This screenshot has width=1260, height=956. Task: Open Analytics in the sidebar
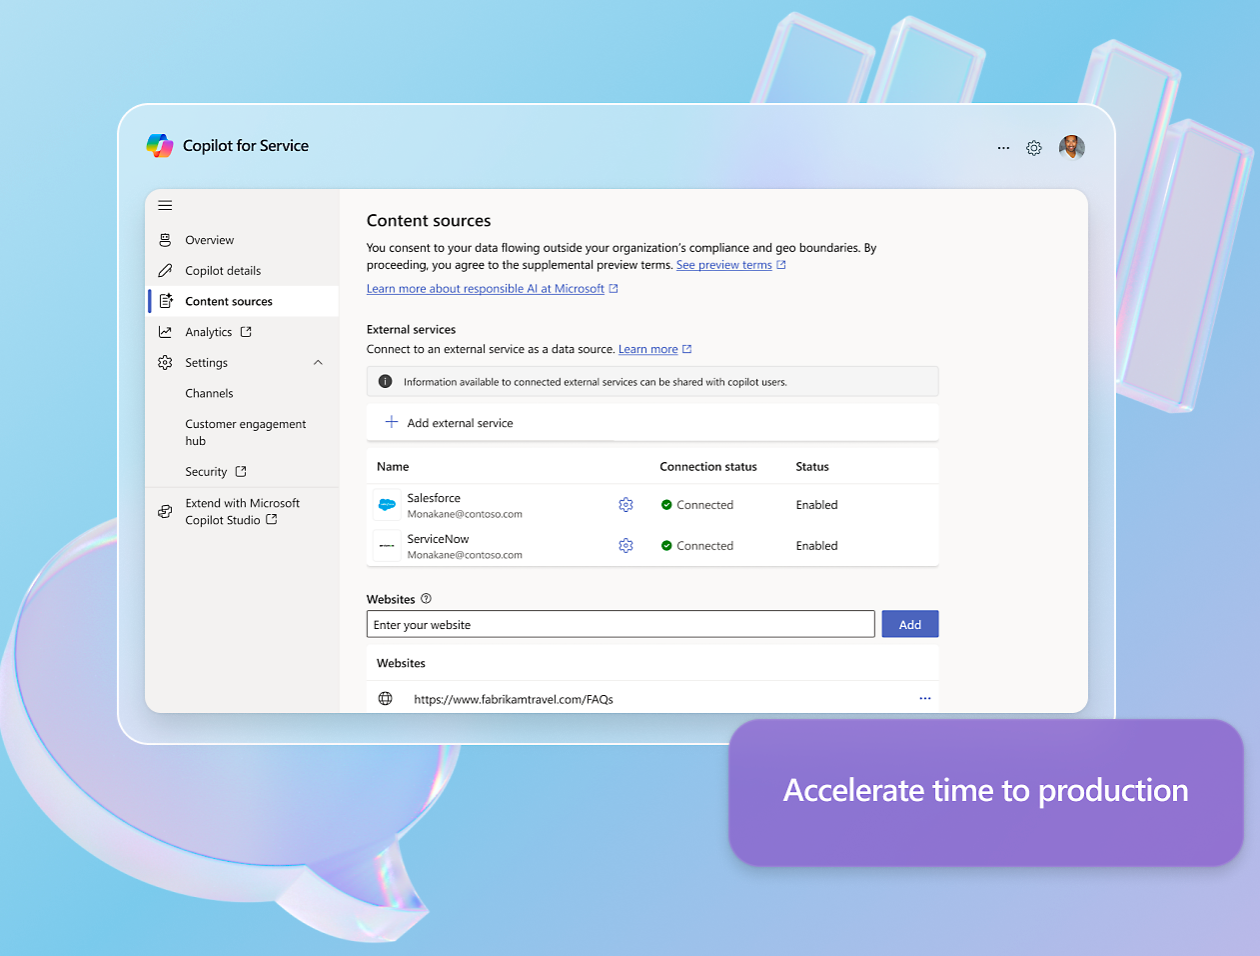tap(208, 332)
